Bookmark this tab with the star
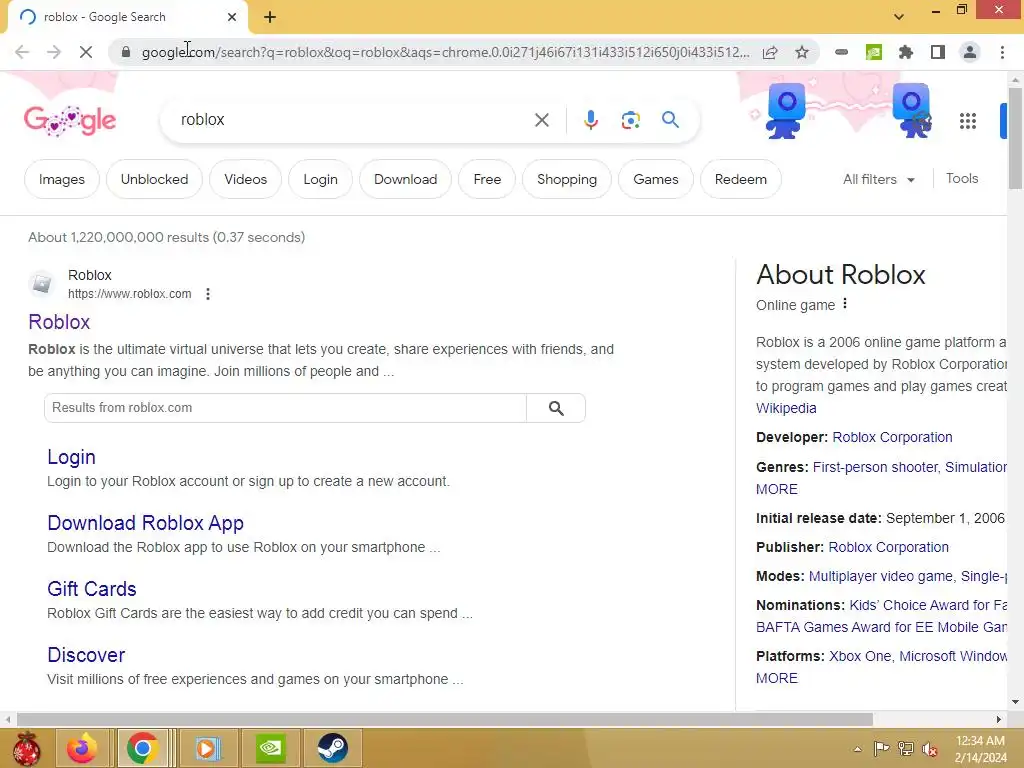This screenshot has width=1024, height=768. pyautogui.click(x=802, y=52)
